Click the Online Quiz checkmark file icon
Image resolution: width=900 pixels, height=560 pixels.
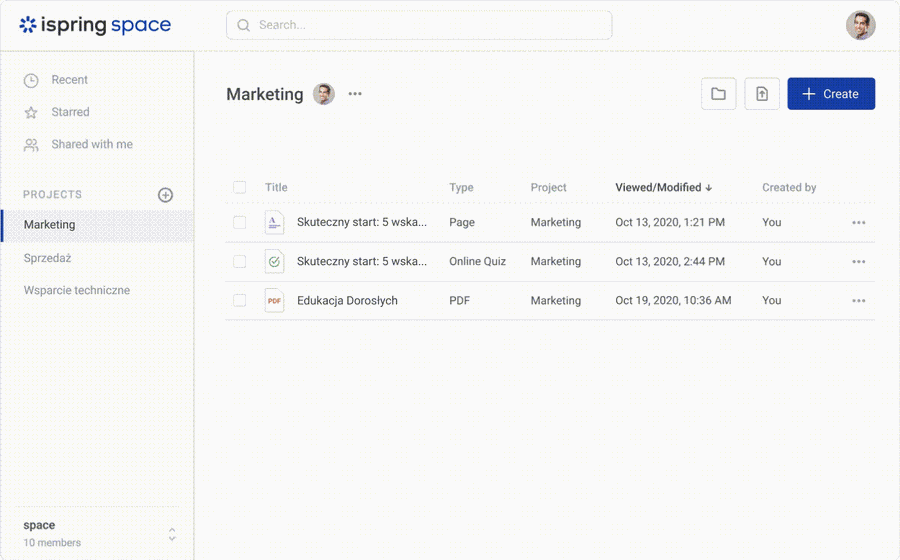click(274, 262)
